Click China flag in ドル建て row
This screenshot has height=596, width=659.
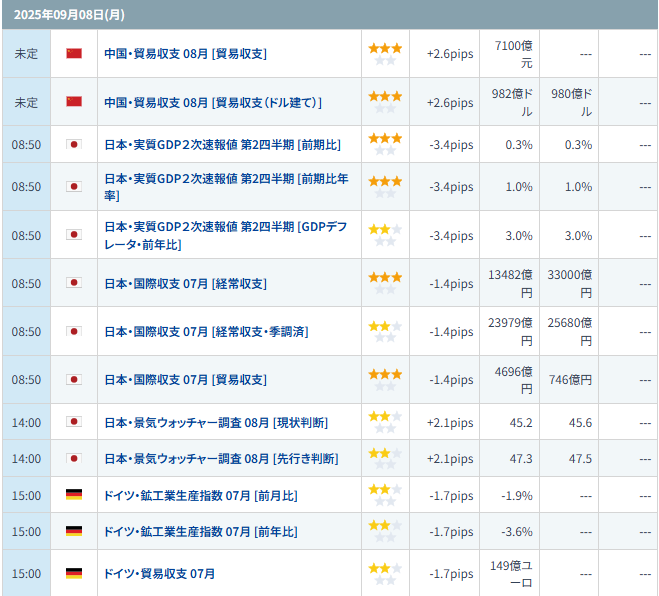(x=74, y=101)
